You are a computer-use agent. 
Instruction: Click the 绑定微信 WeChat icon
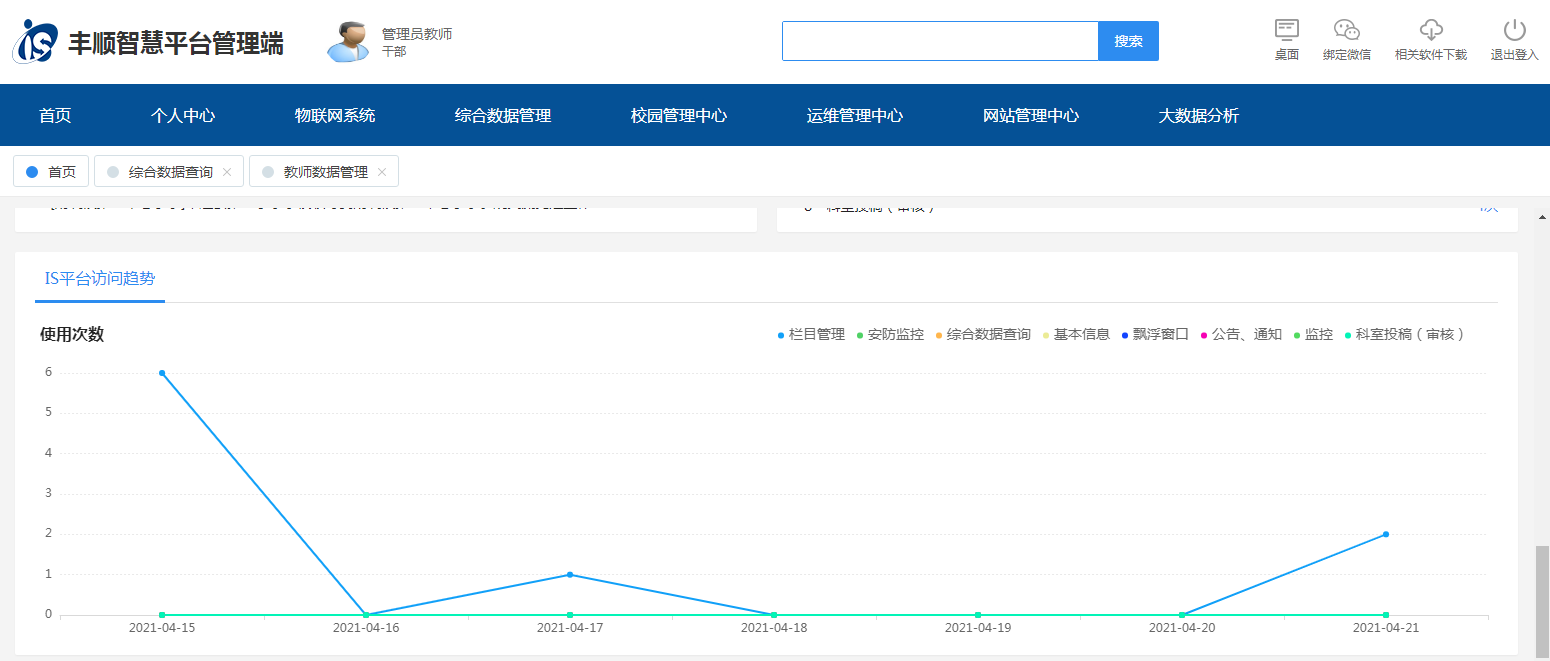click(x=1347, y=30)
